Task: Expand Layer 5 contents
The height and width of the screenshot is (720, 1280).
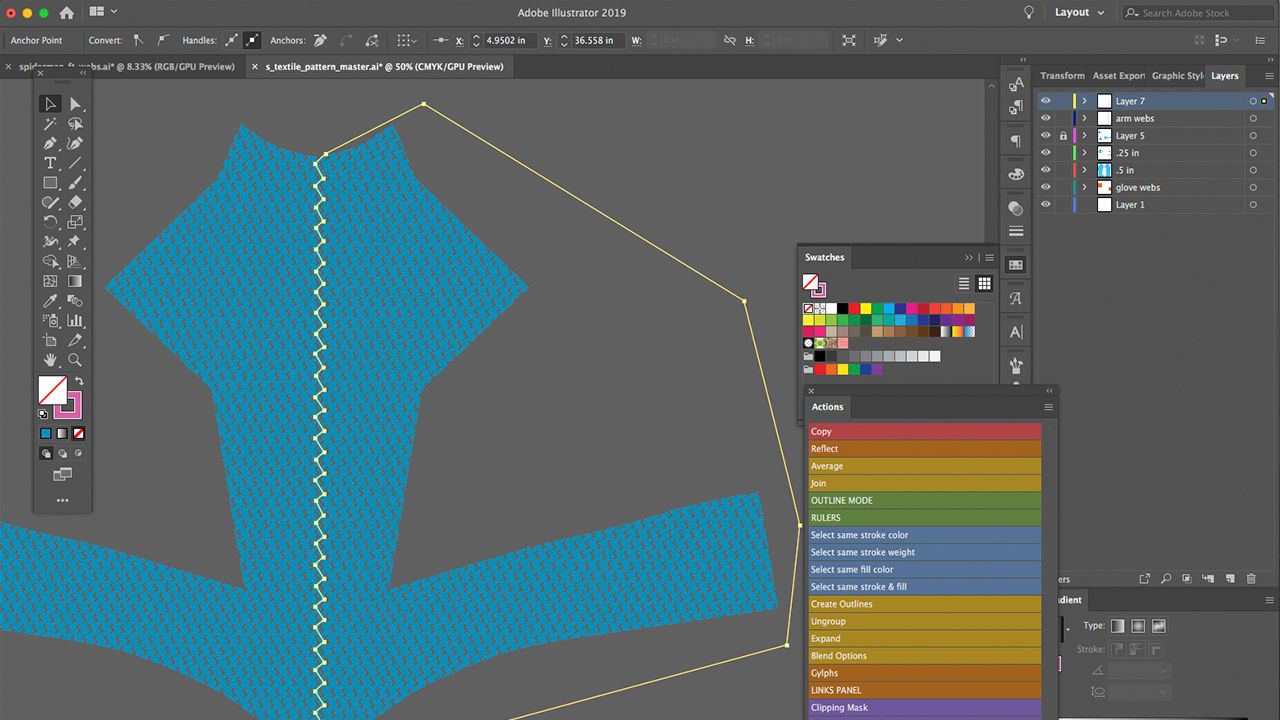Action: 1085,135
